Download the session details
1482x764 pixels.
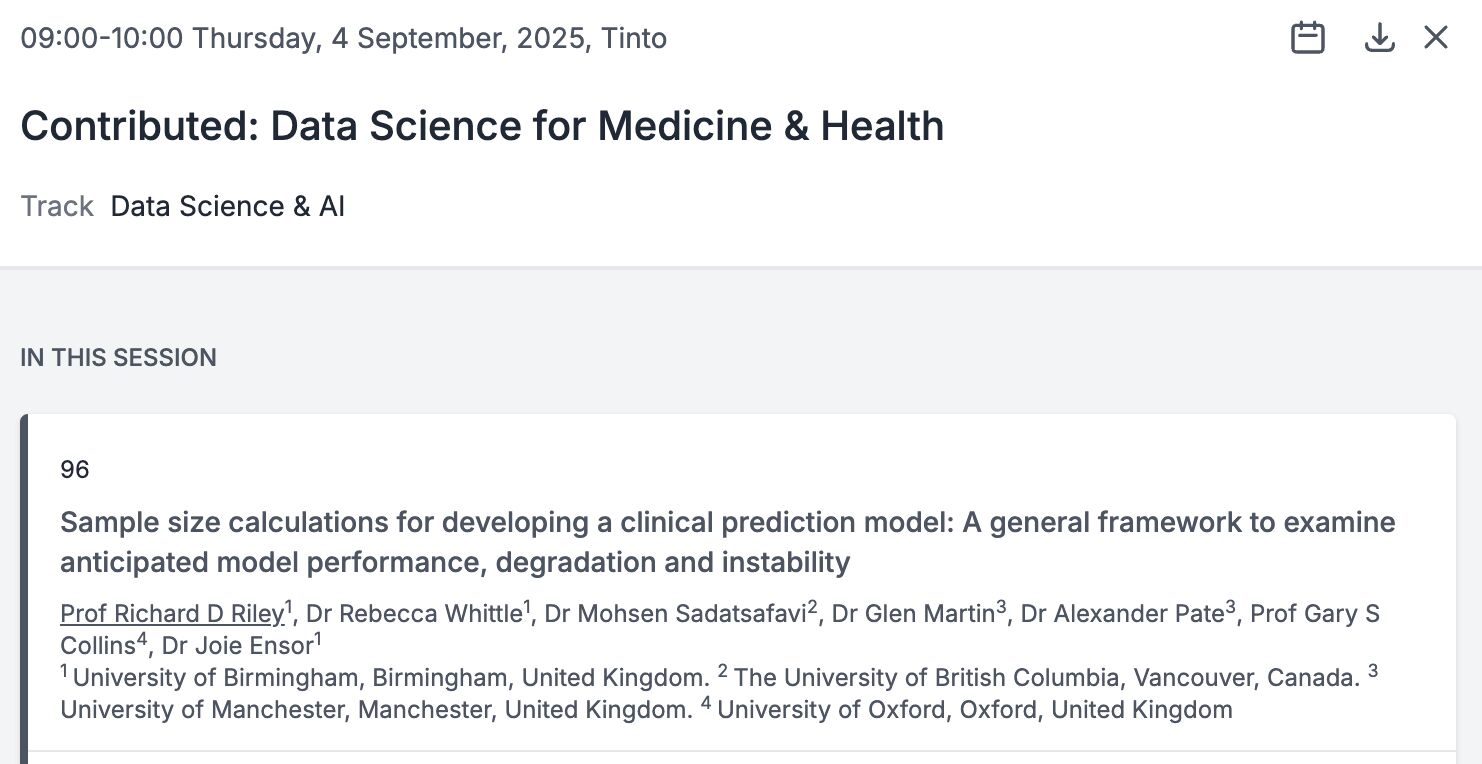tap(1379, 39)
